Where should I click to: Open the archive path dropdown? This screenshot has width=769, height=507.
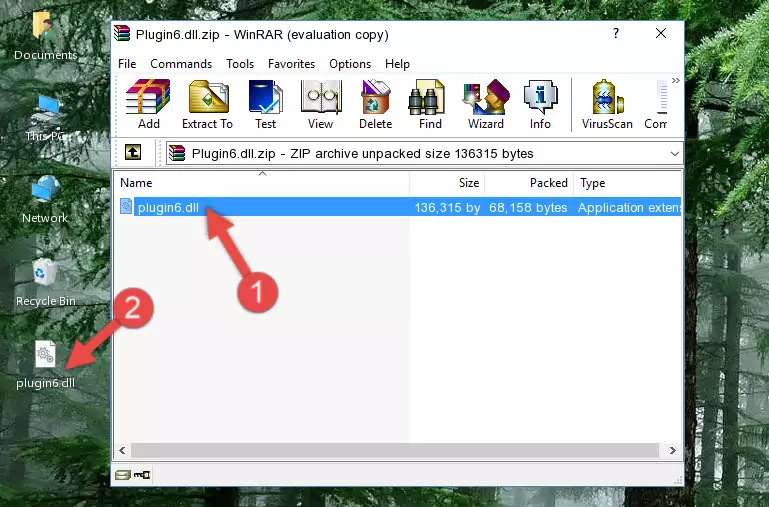click(x=674, y=153)
